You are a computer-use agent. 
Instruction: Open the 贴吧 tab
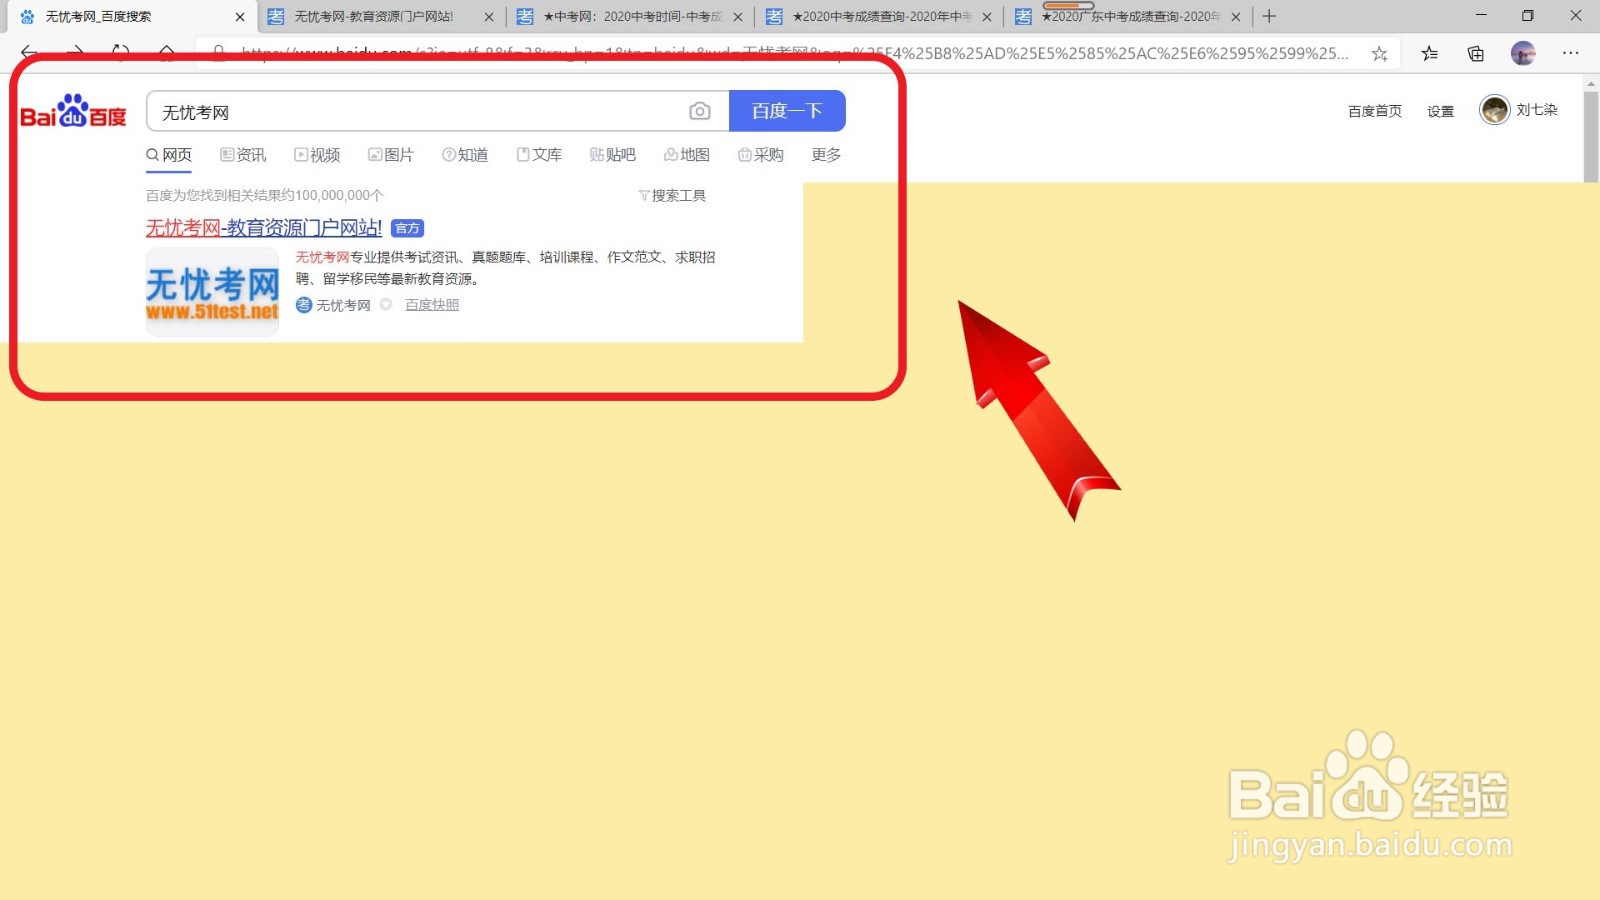pos(613,155)
